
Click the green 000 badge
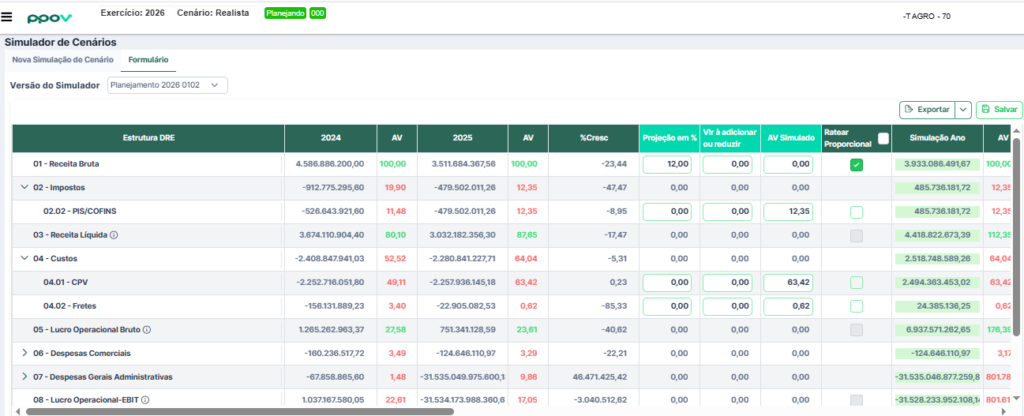click(317, 14)
